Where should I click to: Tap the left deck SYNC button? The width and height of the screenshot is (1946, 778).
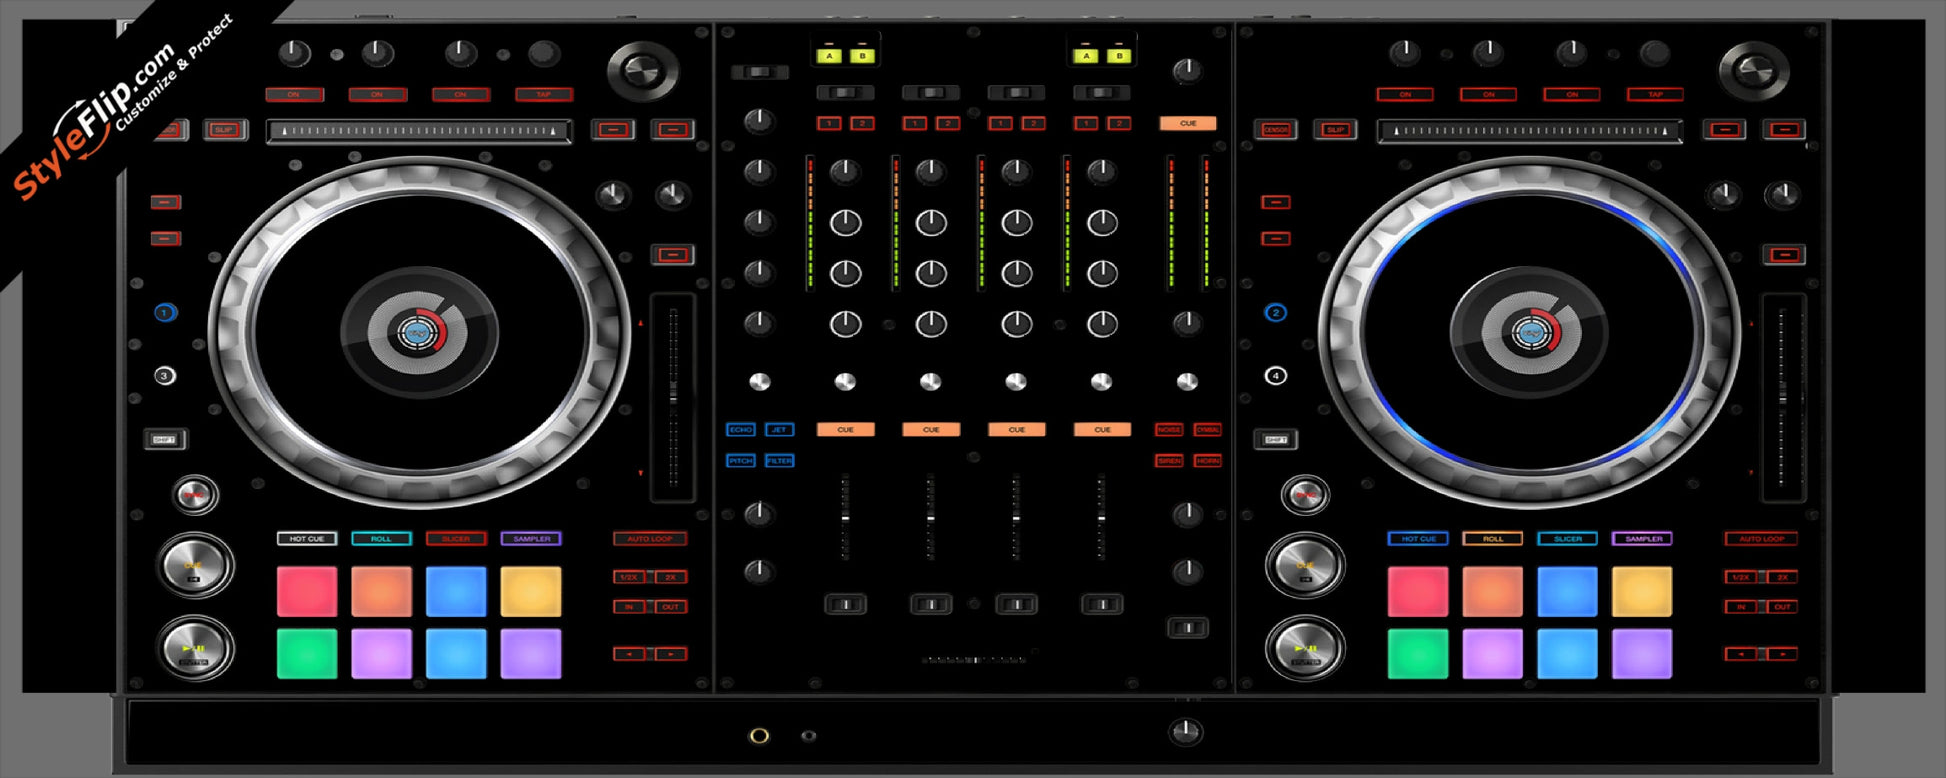pos(195,494)
